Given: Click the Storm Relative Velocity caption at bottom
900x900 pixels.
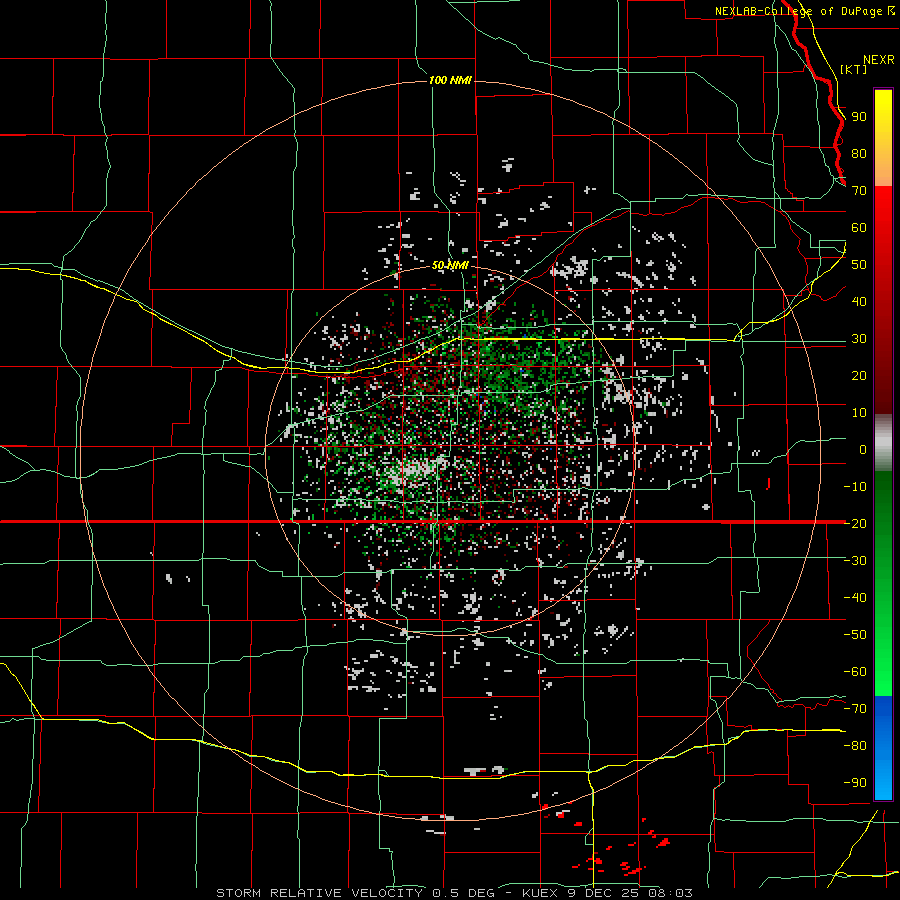Looking at the screenshot, I should (x=454, y=893).
